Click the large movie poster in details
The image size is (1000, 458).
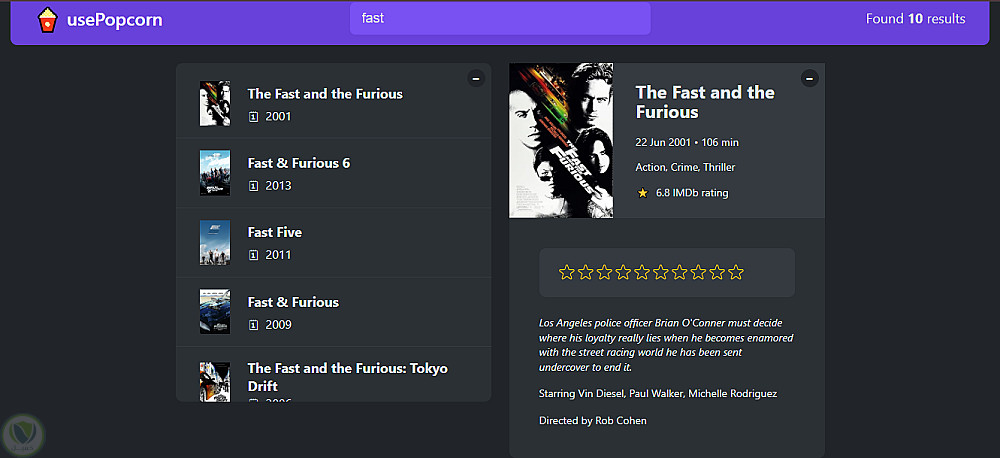pos(561,140)
